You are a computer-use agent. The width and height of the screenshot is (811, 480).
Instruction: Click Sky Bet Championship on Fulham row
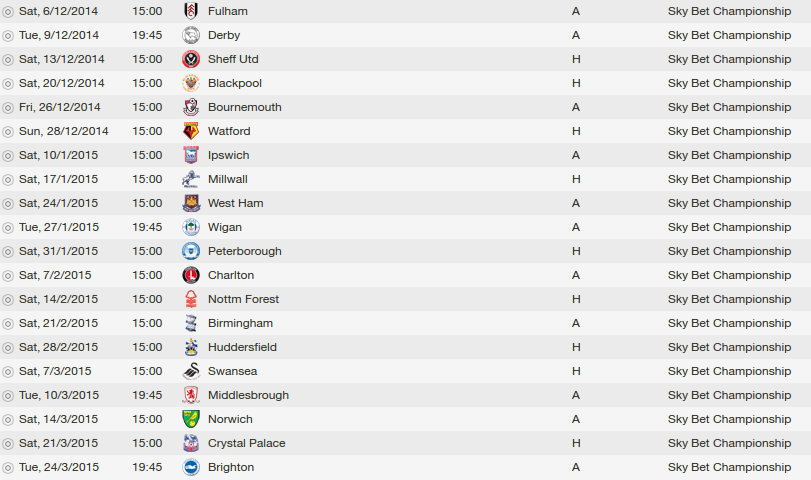(729, 11)
